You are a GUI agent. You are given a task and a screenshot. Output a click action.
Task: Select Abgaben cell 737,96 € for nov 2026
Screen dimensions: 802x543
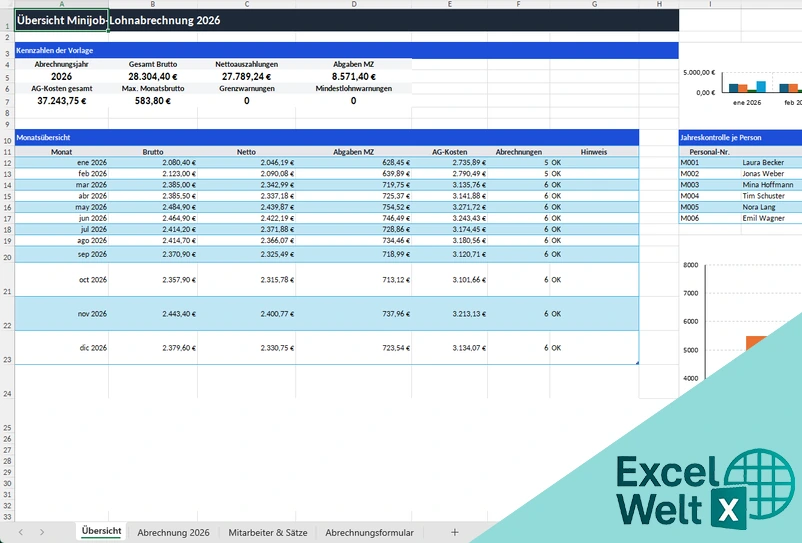[x=353, y=314]
